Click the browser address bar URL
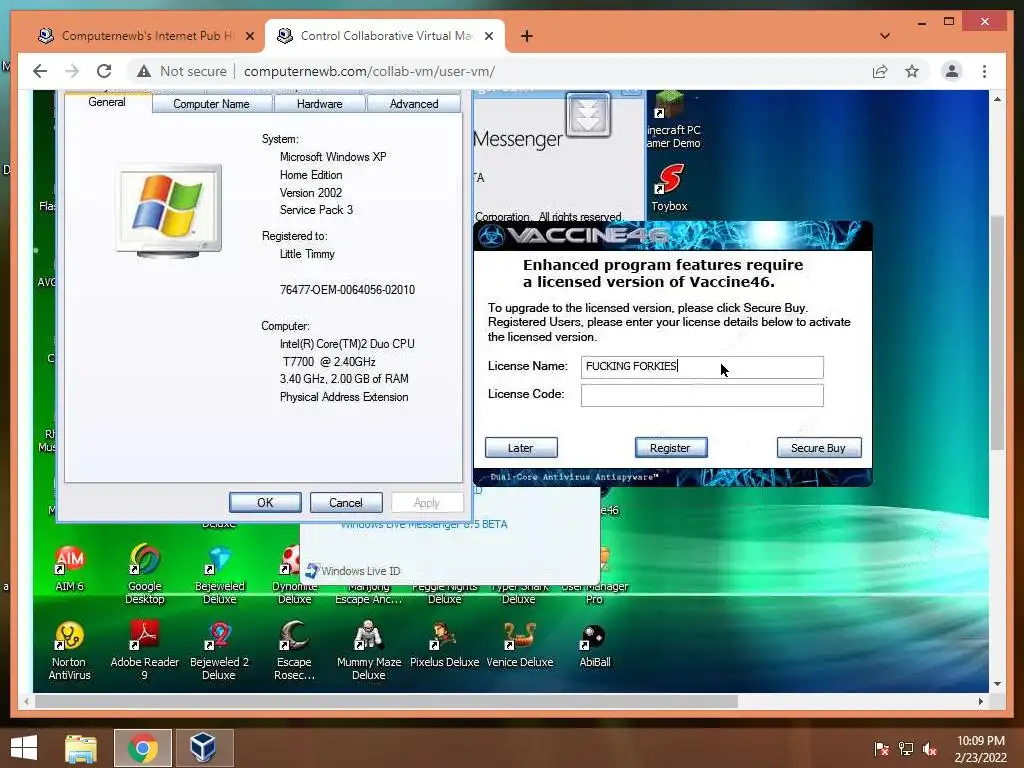The height and width of the screenshot is (768, 1024). (x=370, y=71)
